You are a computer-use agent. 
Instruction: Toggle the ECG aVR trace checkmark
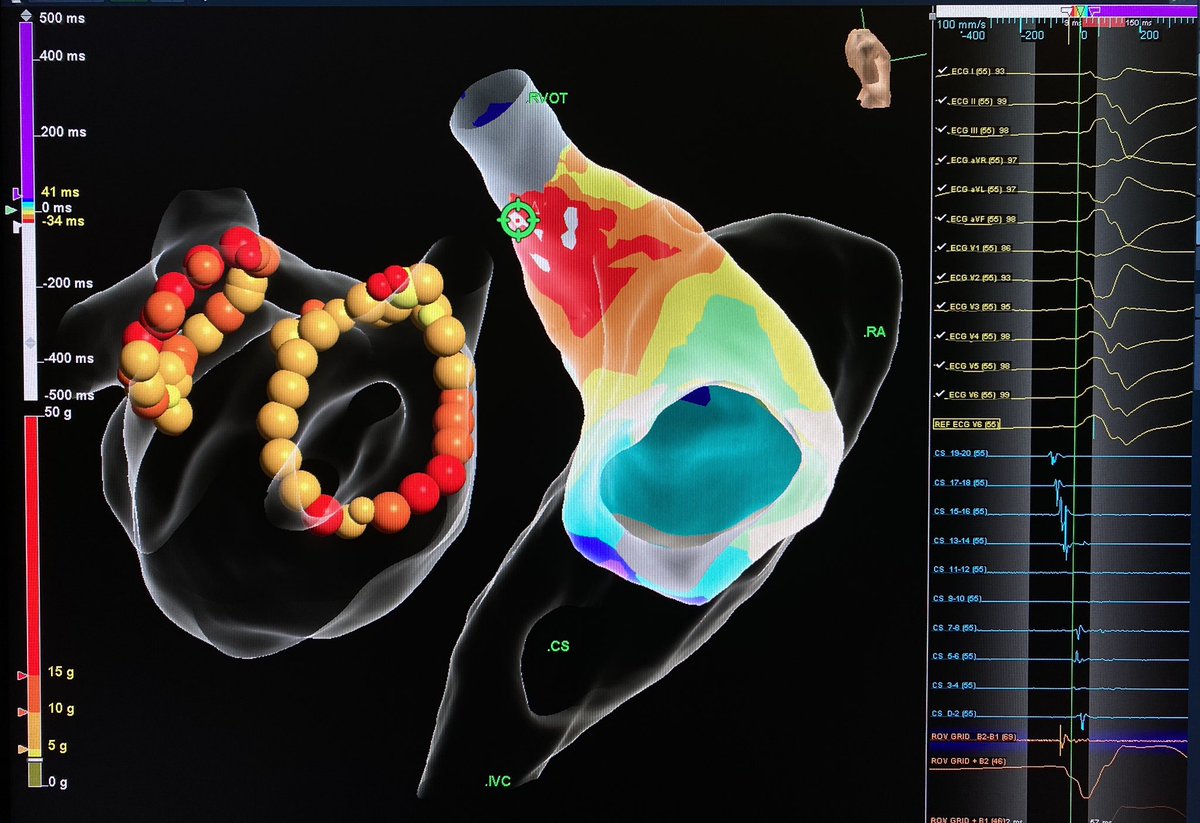(940, 160)
